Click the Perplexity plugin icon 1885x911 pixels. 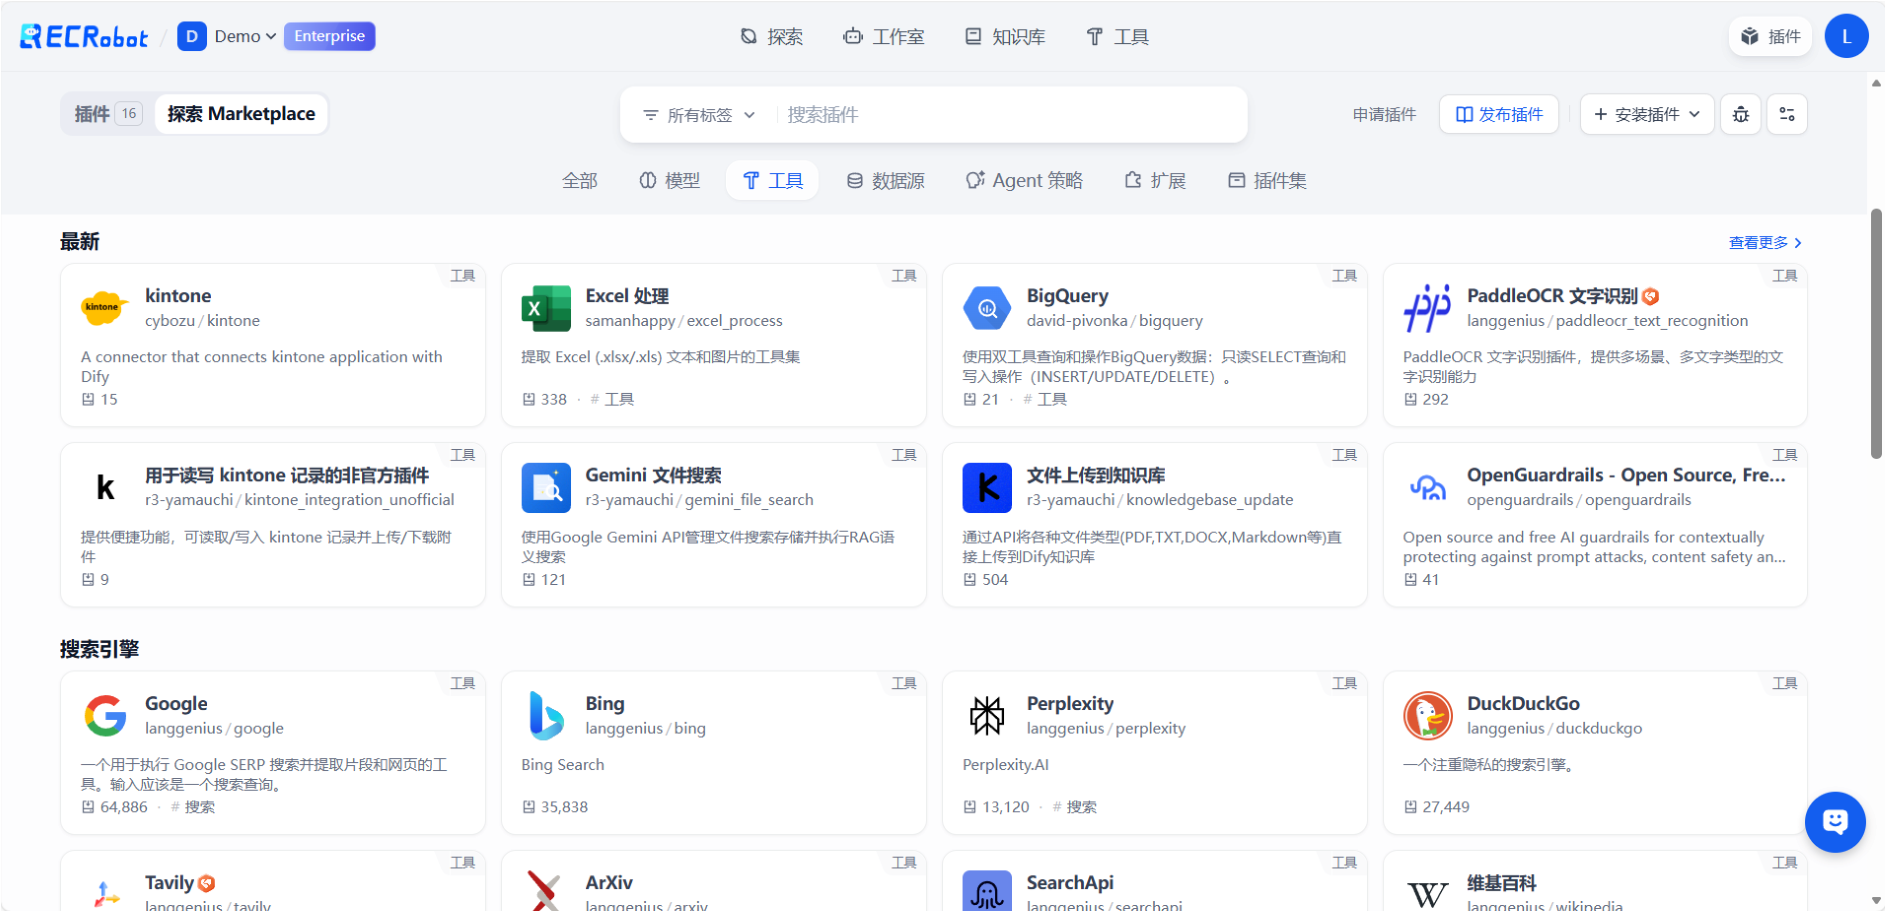point(987,715)
